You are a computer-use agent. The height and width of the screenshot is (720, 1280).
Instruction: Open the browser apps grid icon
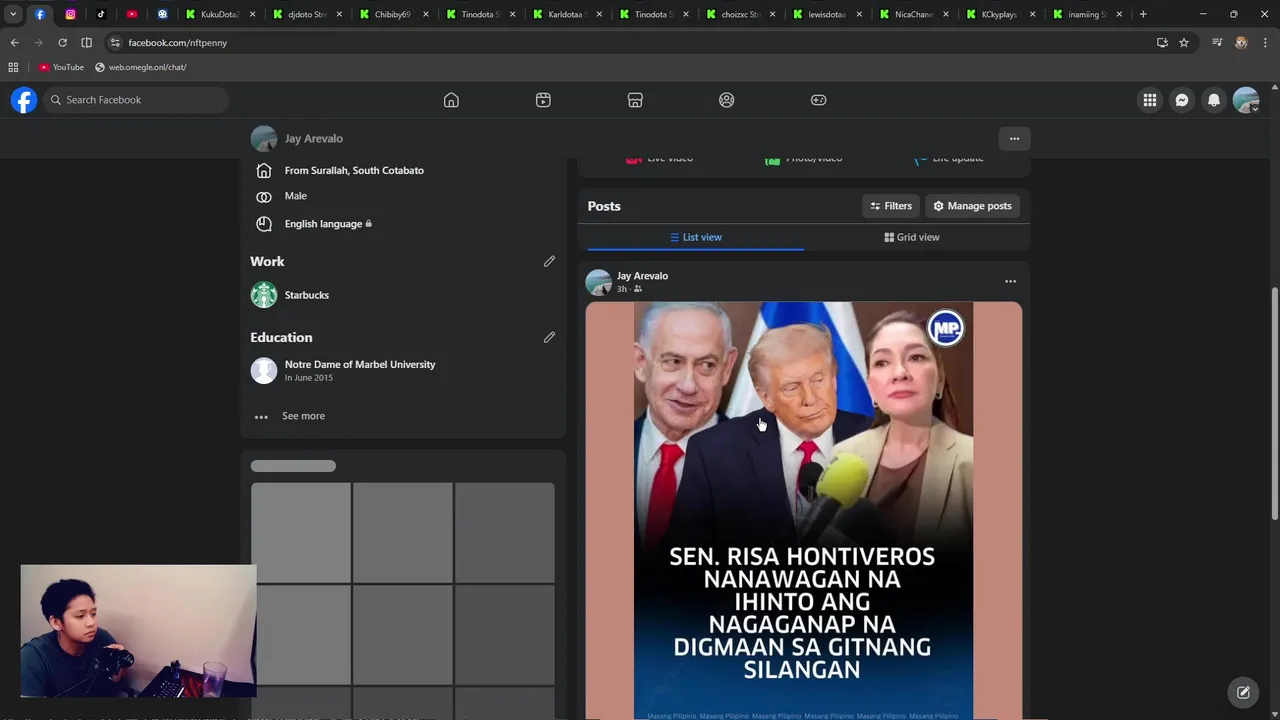click(x=13, y=67)
